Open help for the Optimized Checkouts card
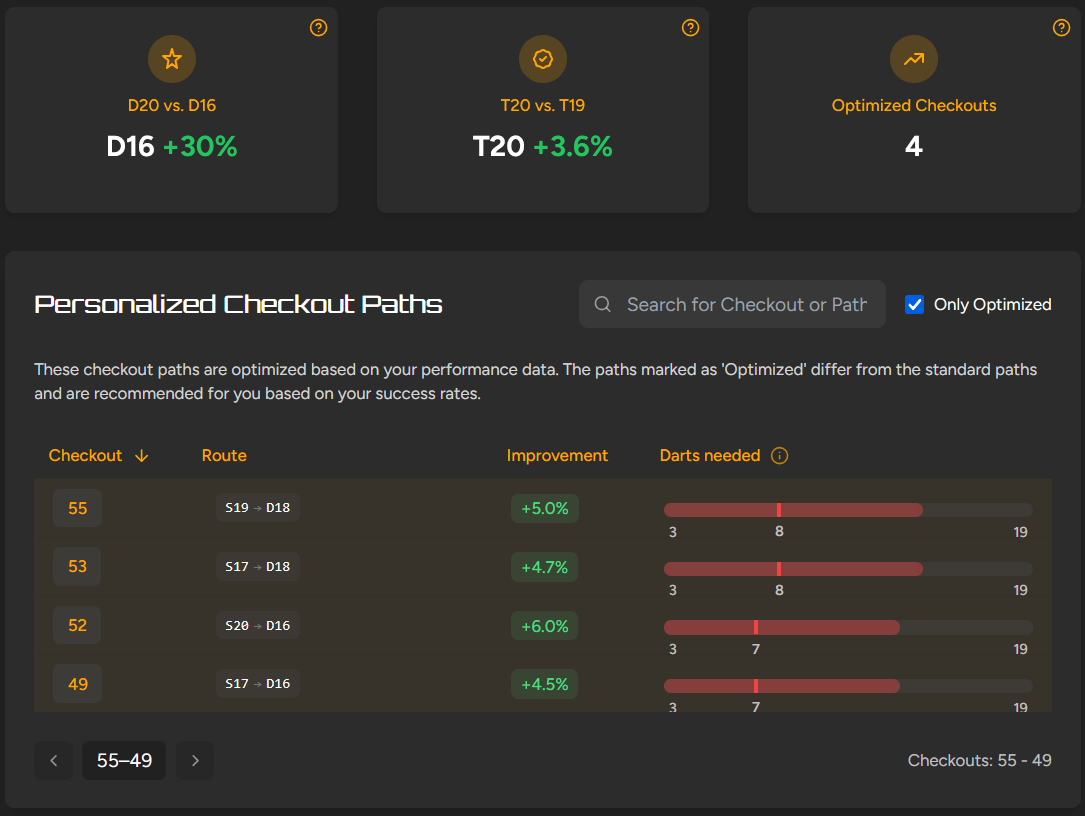Image resolution: width=1085 pixels, height=816 pixels. 1061,28
